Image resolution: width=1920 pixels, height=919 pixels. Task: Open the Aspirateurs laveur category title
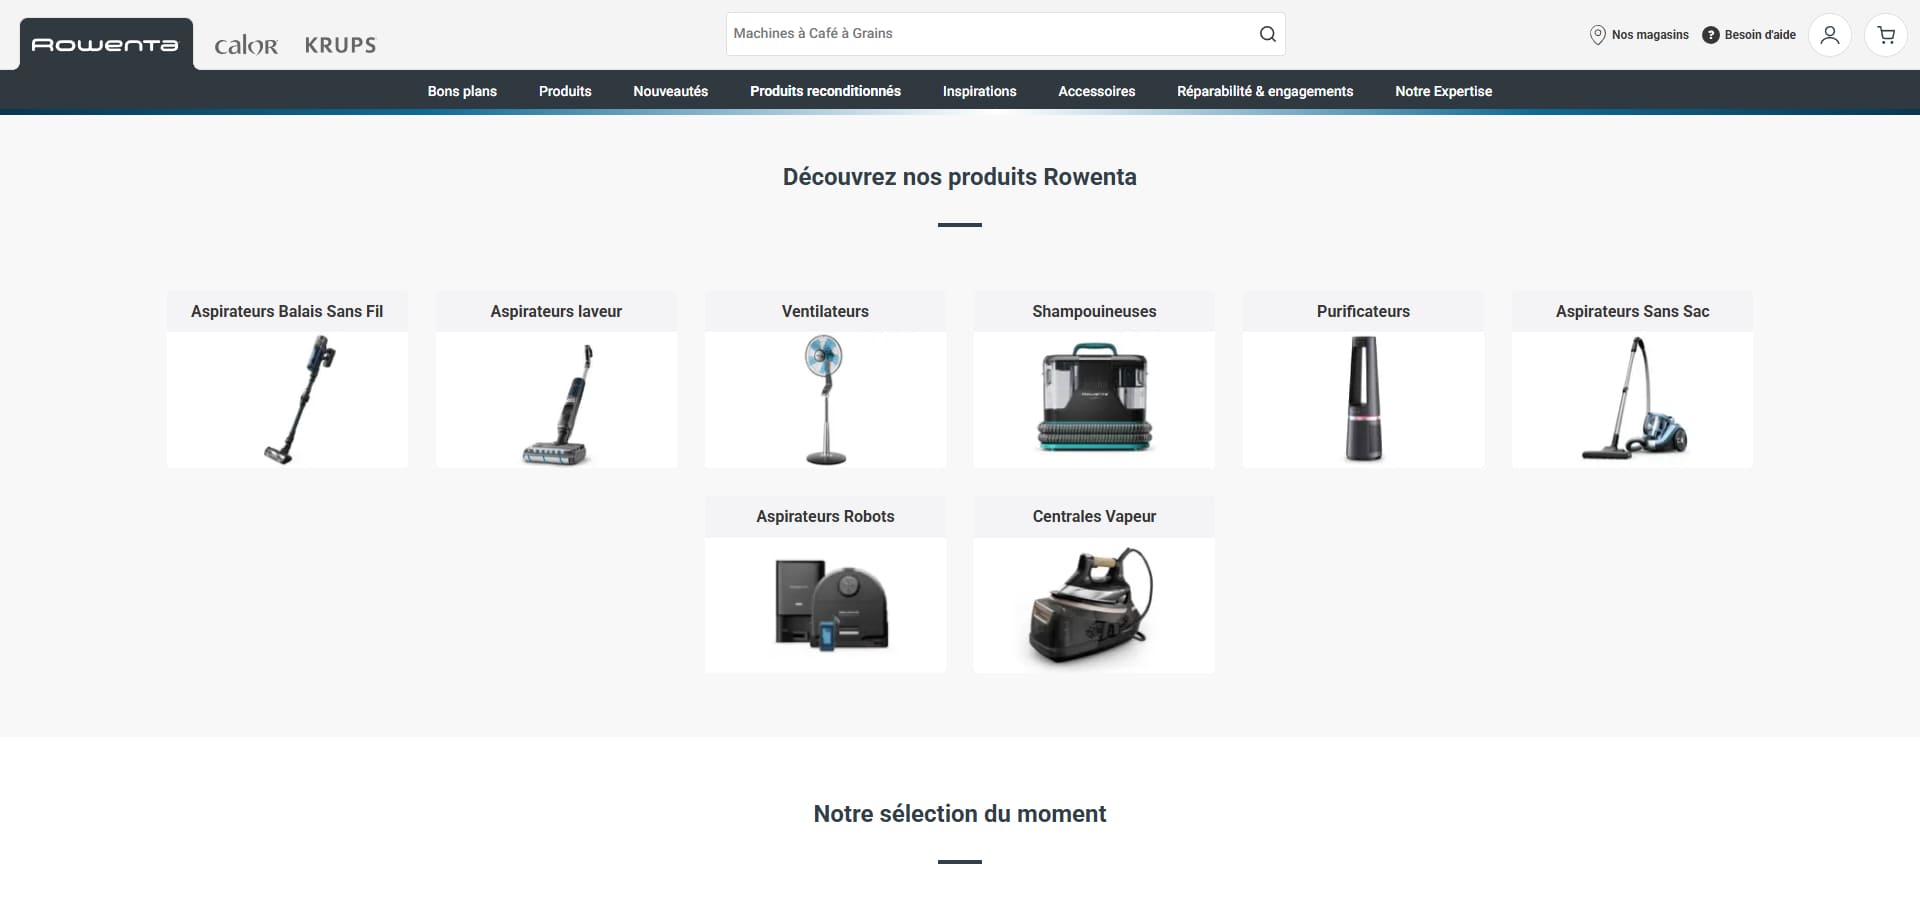click(556, 311)
